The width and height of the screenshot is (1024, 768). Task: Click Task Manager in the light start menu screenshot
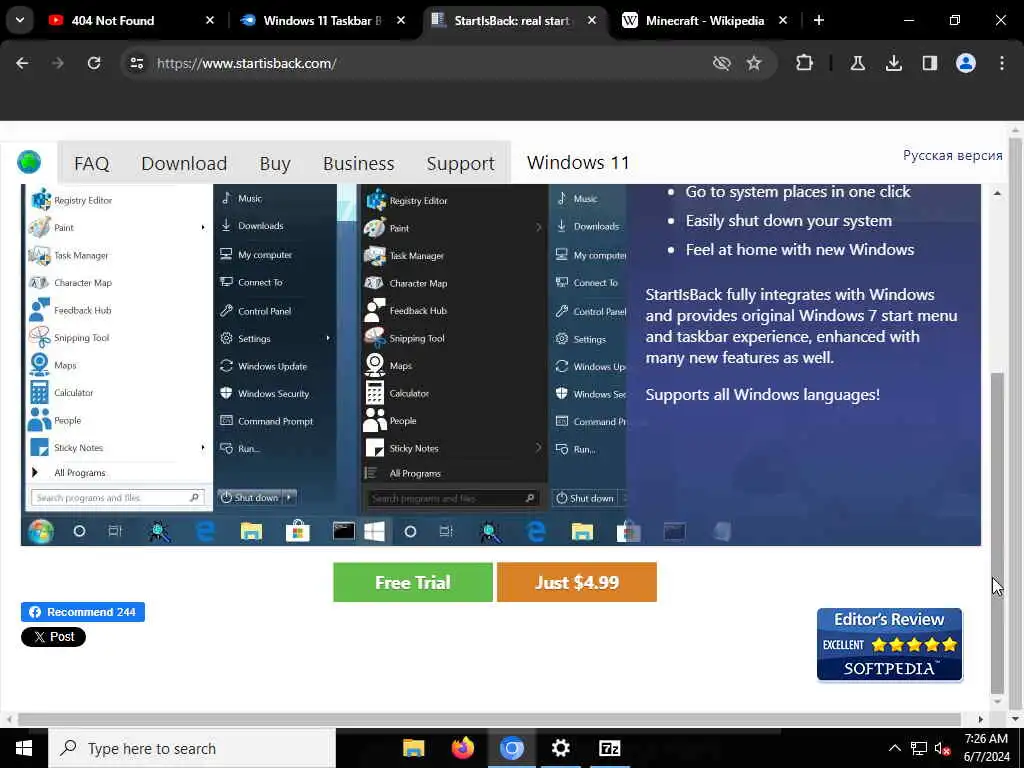click(81, 255)
